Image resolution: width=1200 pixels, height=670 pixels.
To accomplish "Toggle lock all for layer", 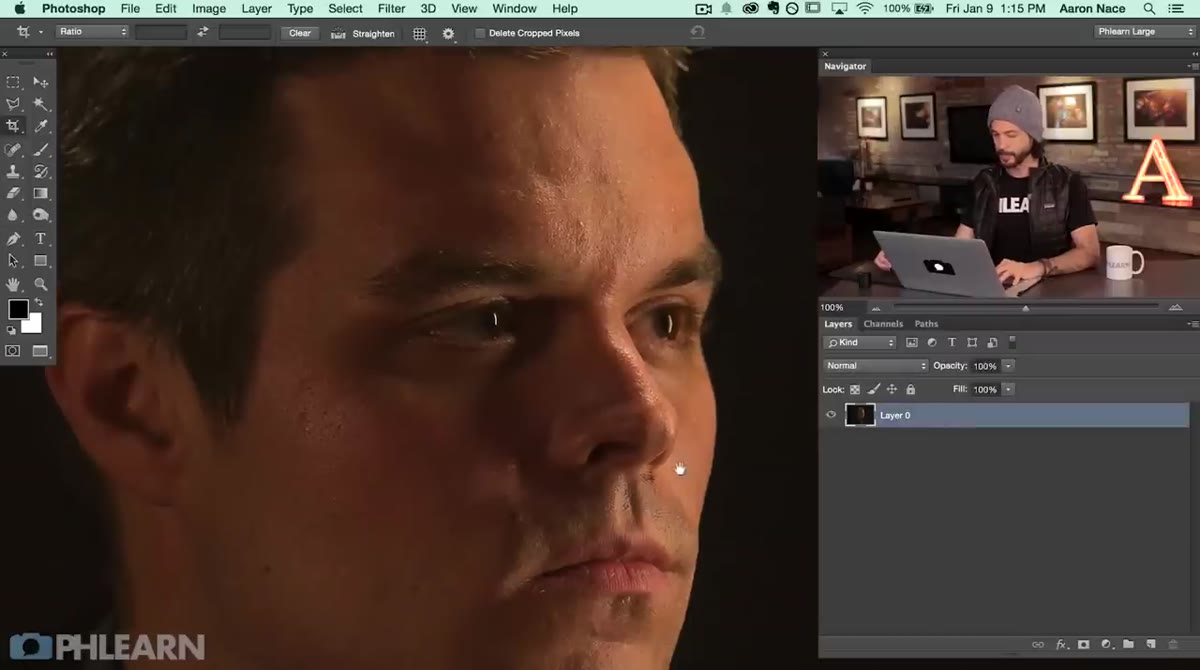I will 910,389.
